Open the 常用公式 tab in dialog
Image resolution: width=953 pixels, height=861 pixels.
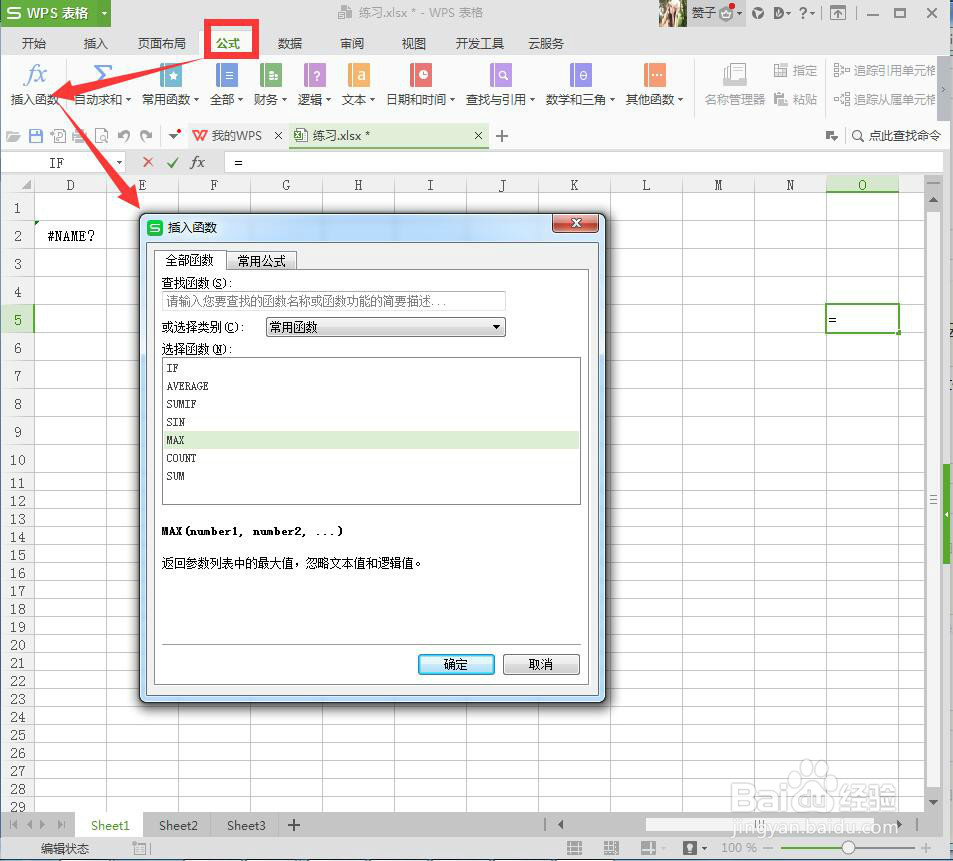(x=261, y=261)
